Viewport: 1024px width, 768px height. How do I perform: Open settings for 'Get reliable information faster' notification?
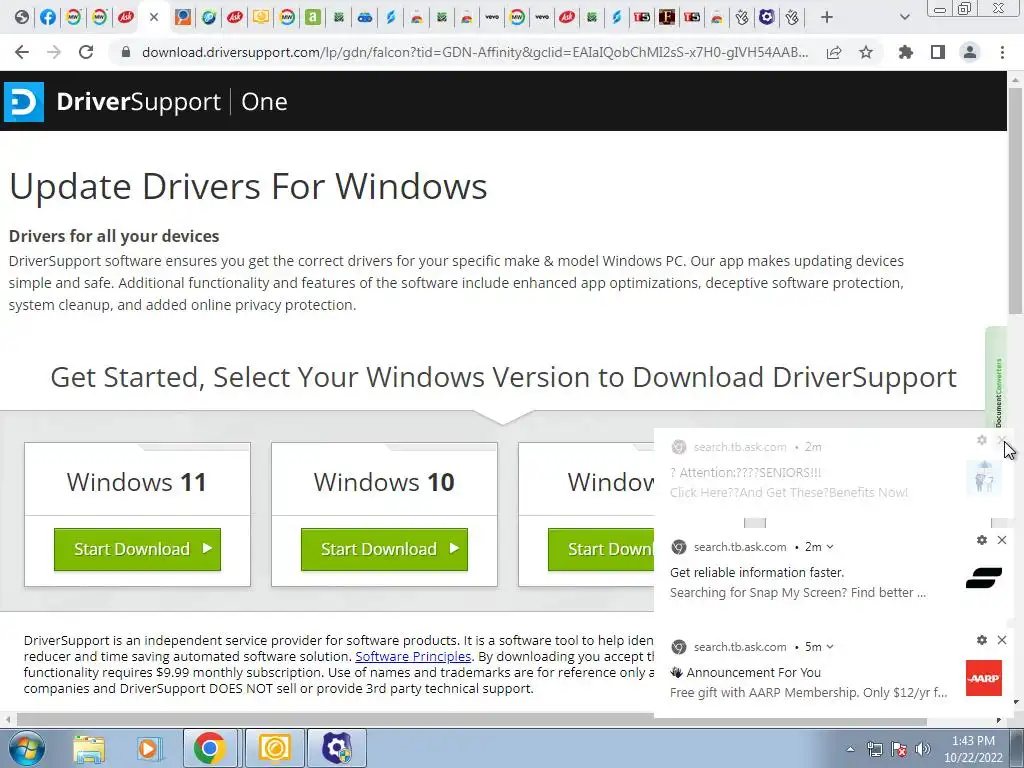click(x=982, y=540)
